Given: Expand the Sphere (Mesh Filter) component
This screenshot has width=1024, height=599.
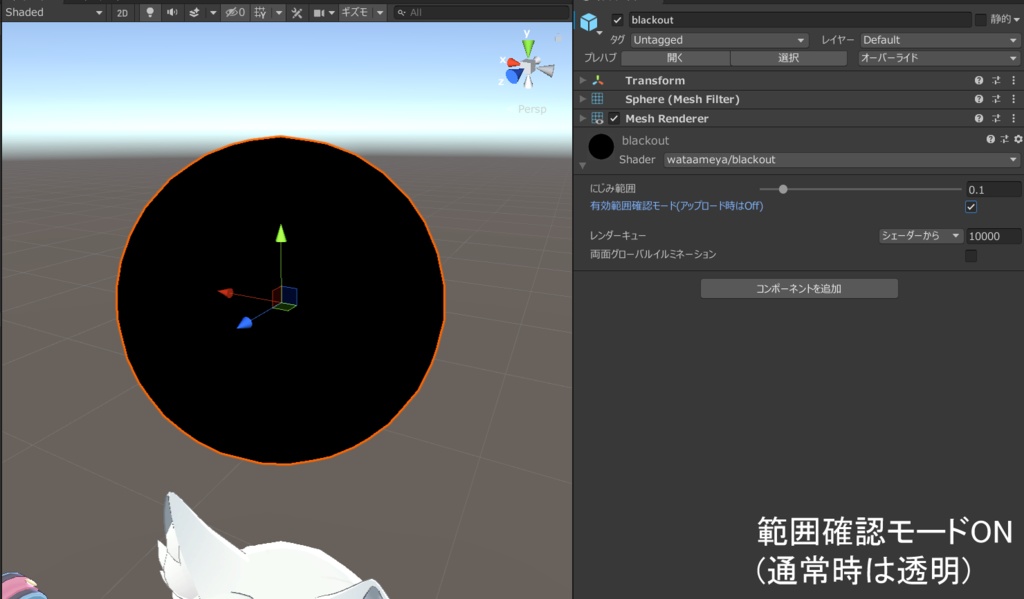Looking at the screenshot, I should [583, 99].
